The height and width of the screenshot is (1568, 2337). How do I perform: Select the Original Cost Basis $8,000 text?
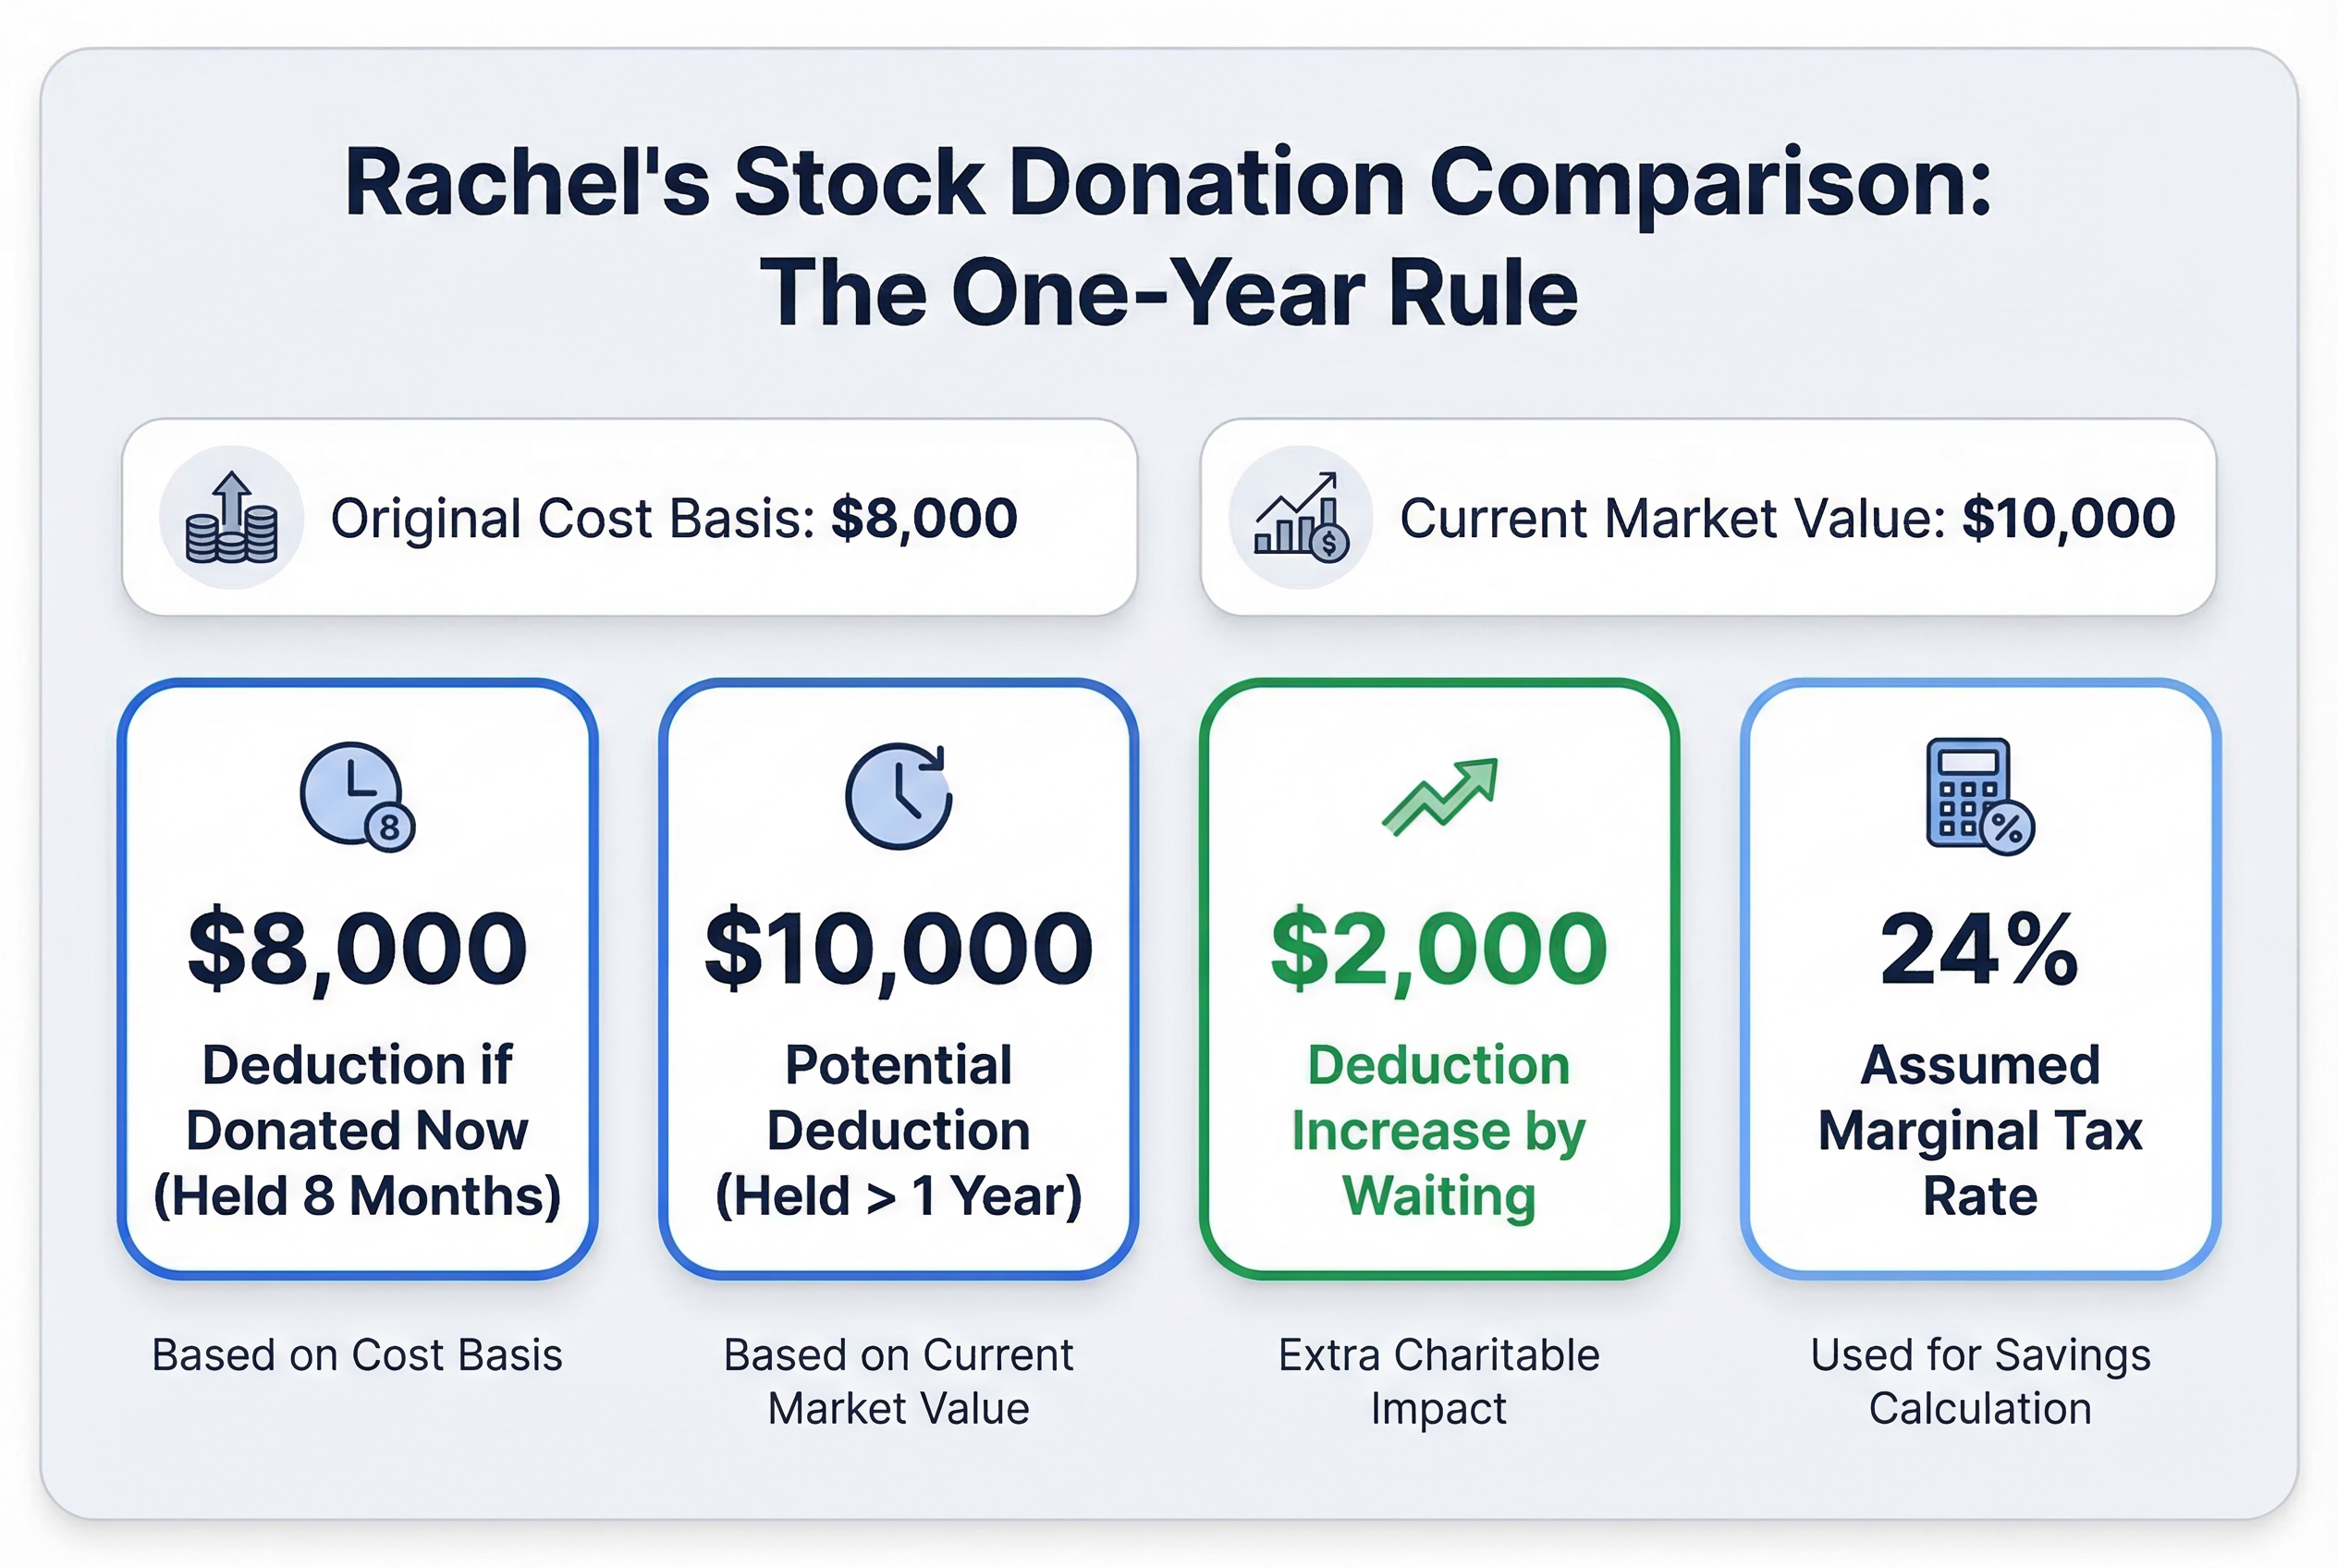[674, 518]
